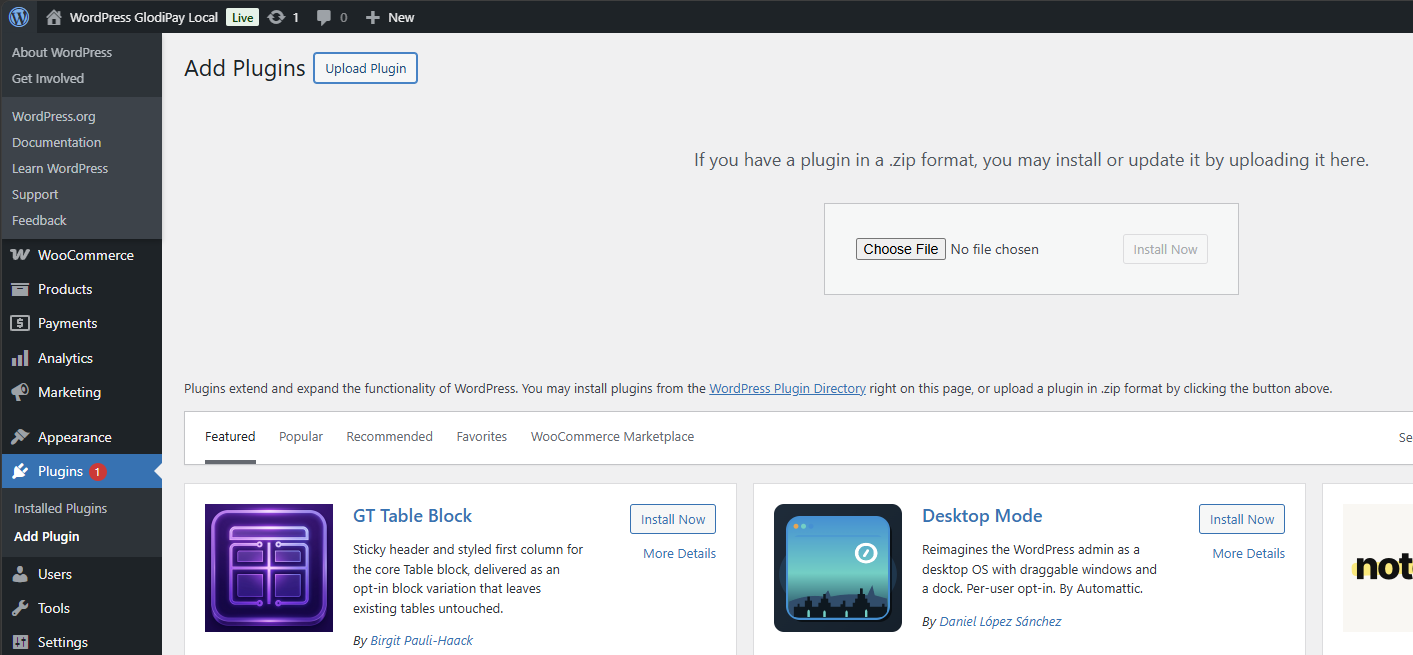This screenshot has width=1413, height=655.
Task: Switch to the Recommended tab
Action: point(389,437)
